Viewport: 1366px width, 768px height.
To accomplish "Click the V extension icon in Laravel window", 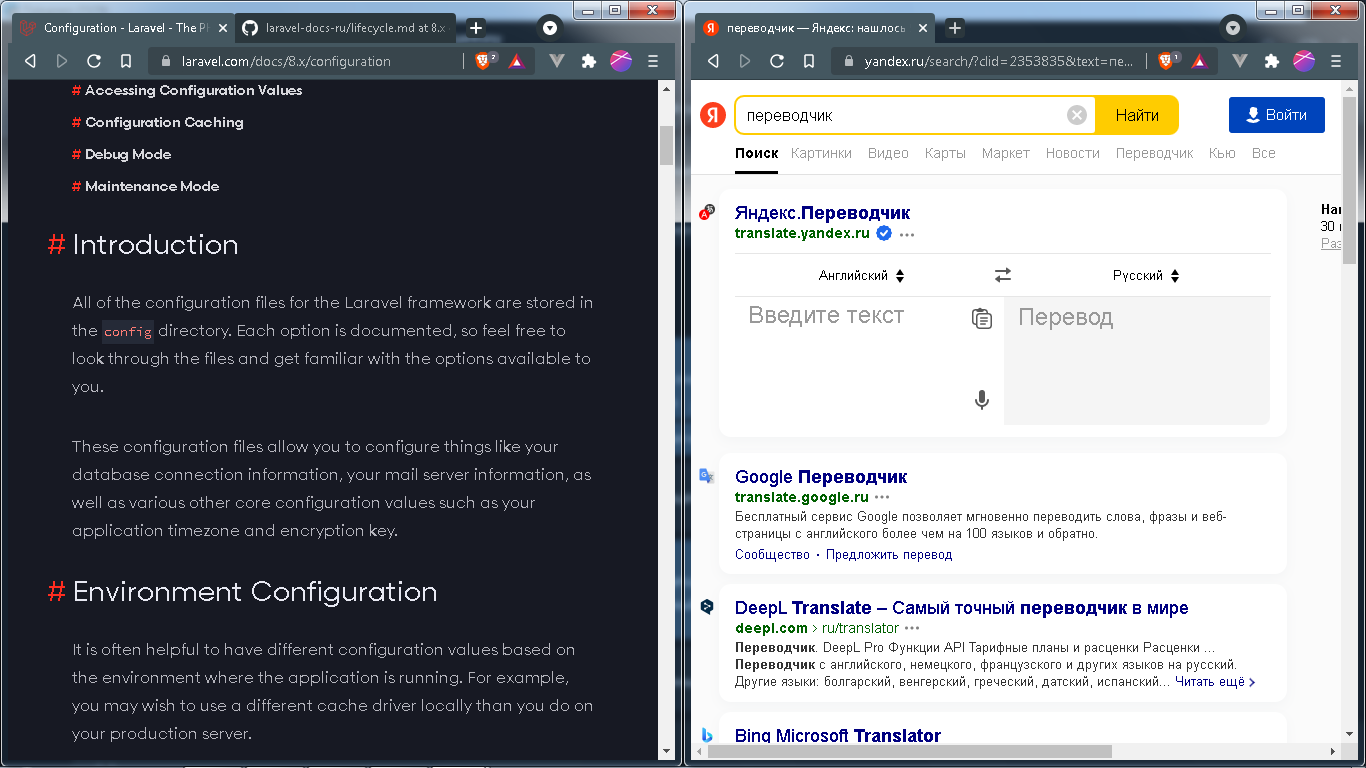I will pyautogui.click(x=558, y=61).
